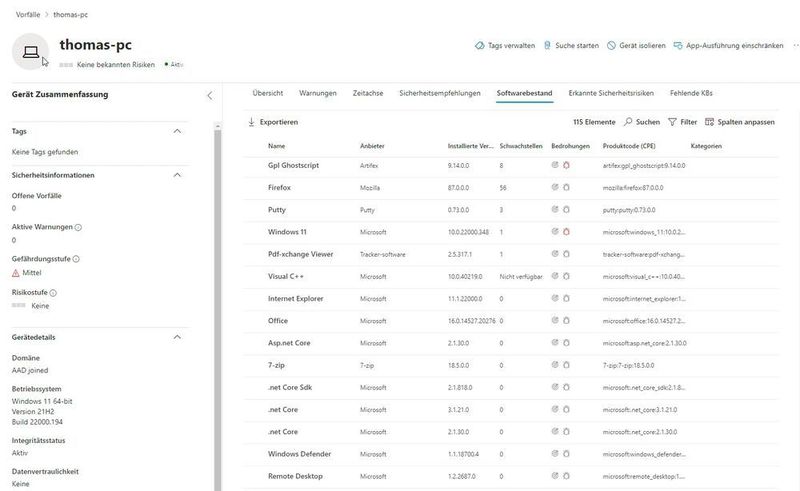
Task: Collapse the Sicherheitsinformationen section
Action: (x=177, y=175)
